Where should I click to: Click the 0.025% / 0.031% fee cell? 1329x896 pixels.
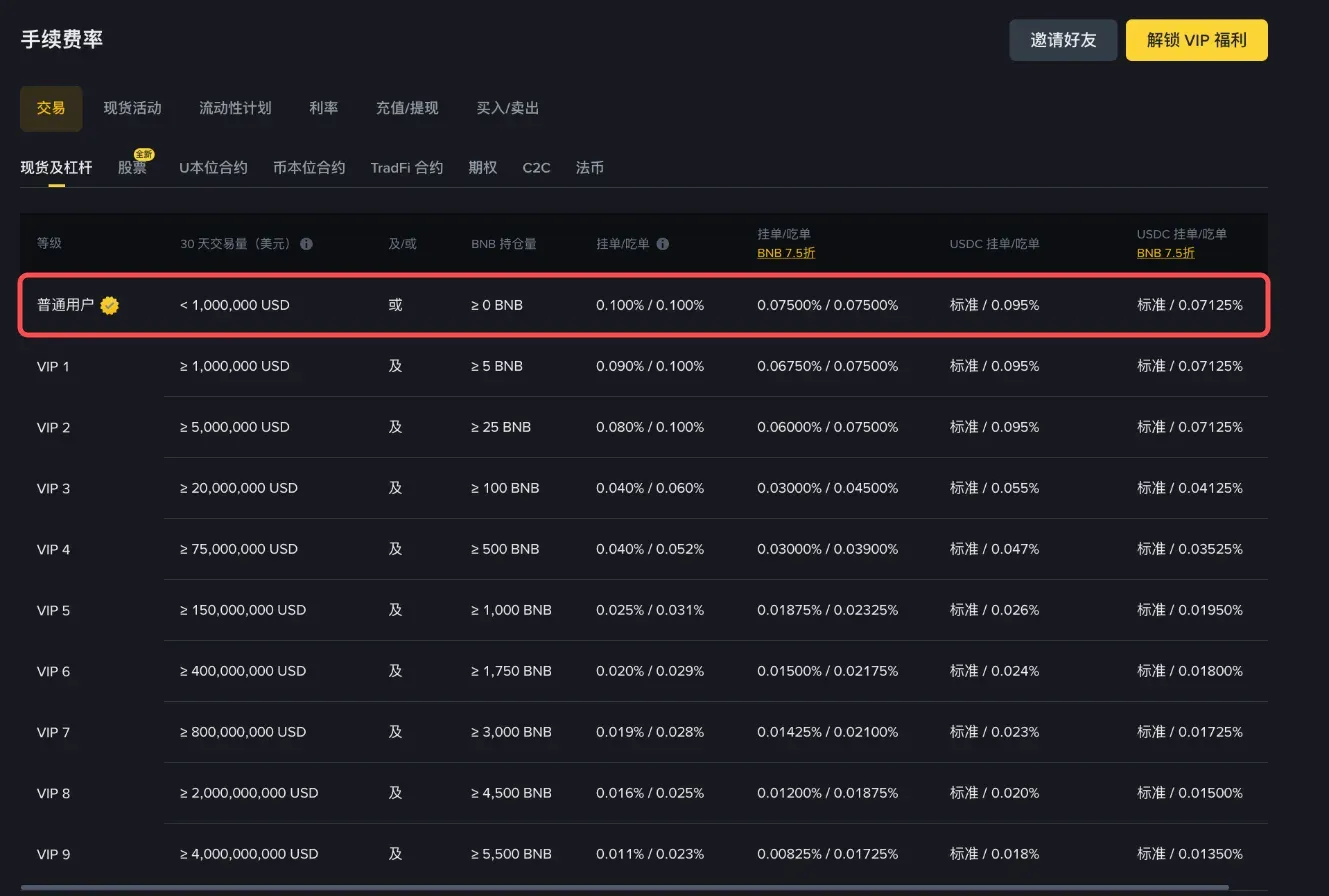(x=650, y=610)
